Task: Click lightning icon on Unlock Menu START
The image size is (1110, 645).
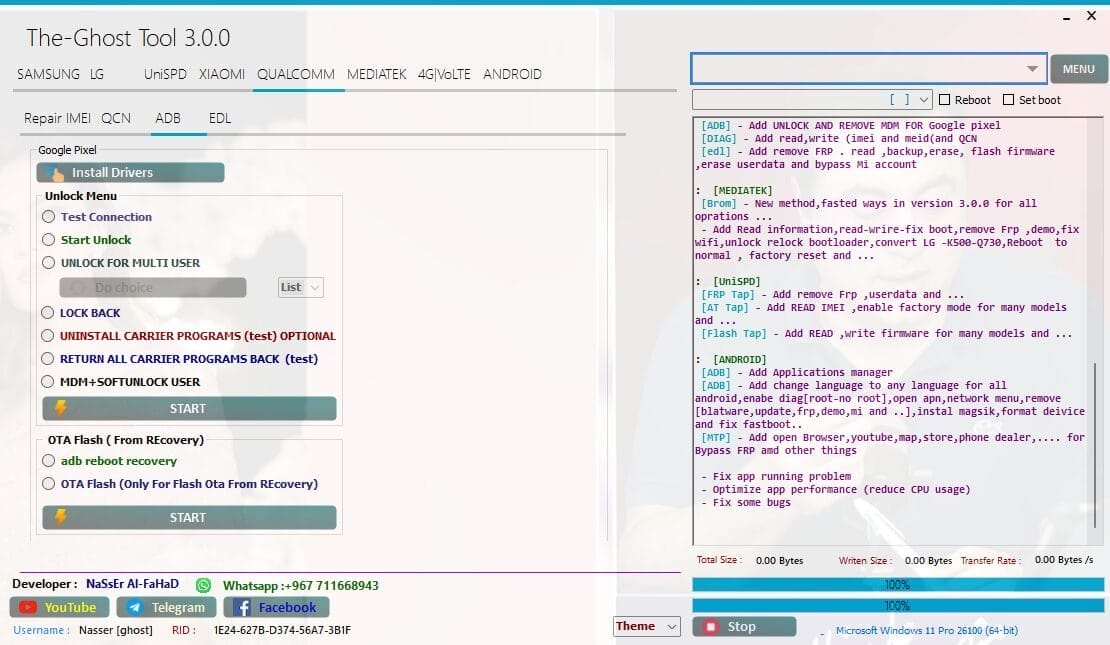Action: [x=60, y=408]
